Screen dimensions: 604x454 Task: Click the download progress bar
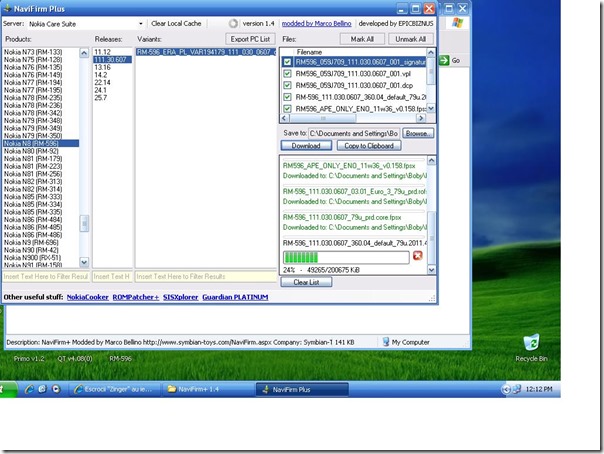click(346, 257)
